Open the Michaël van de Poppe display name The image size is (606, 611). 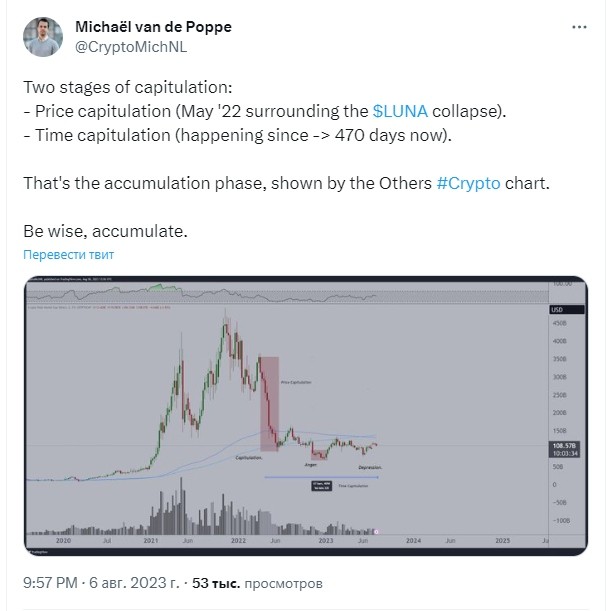point(153,27)
